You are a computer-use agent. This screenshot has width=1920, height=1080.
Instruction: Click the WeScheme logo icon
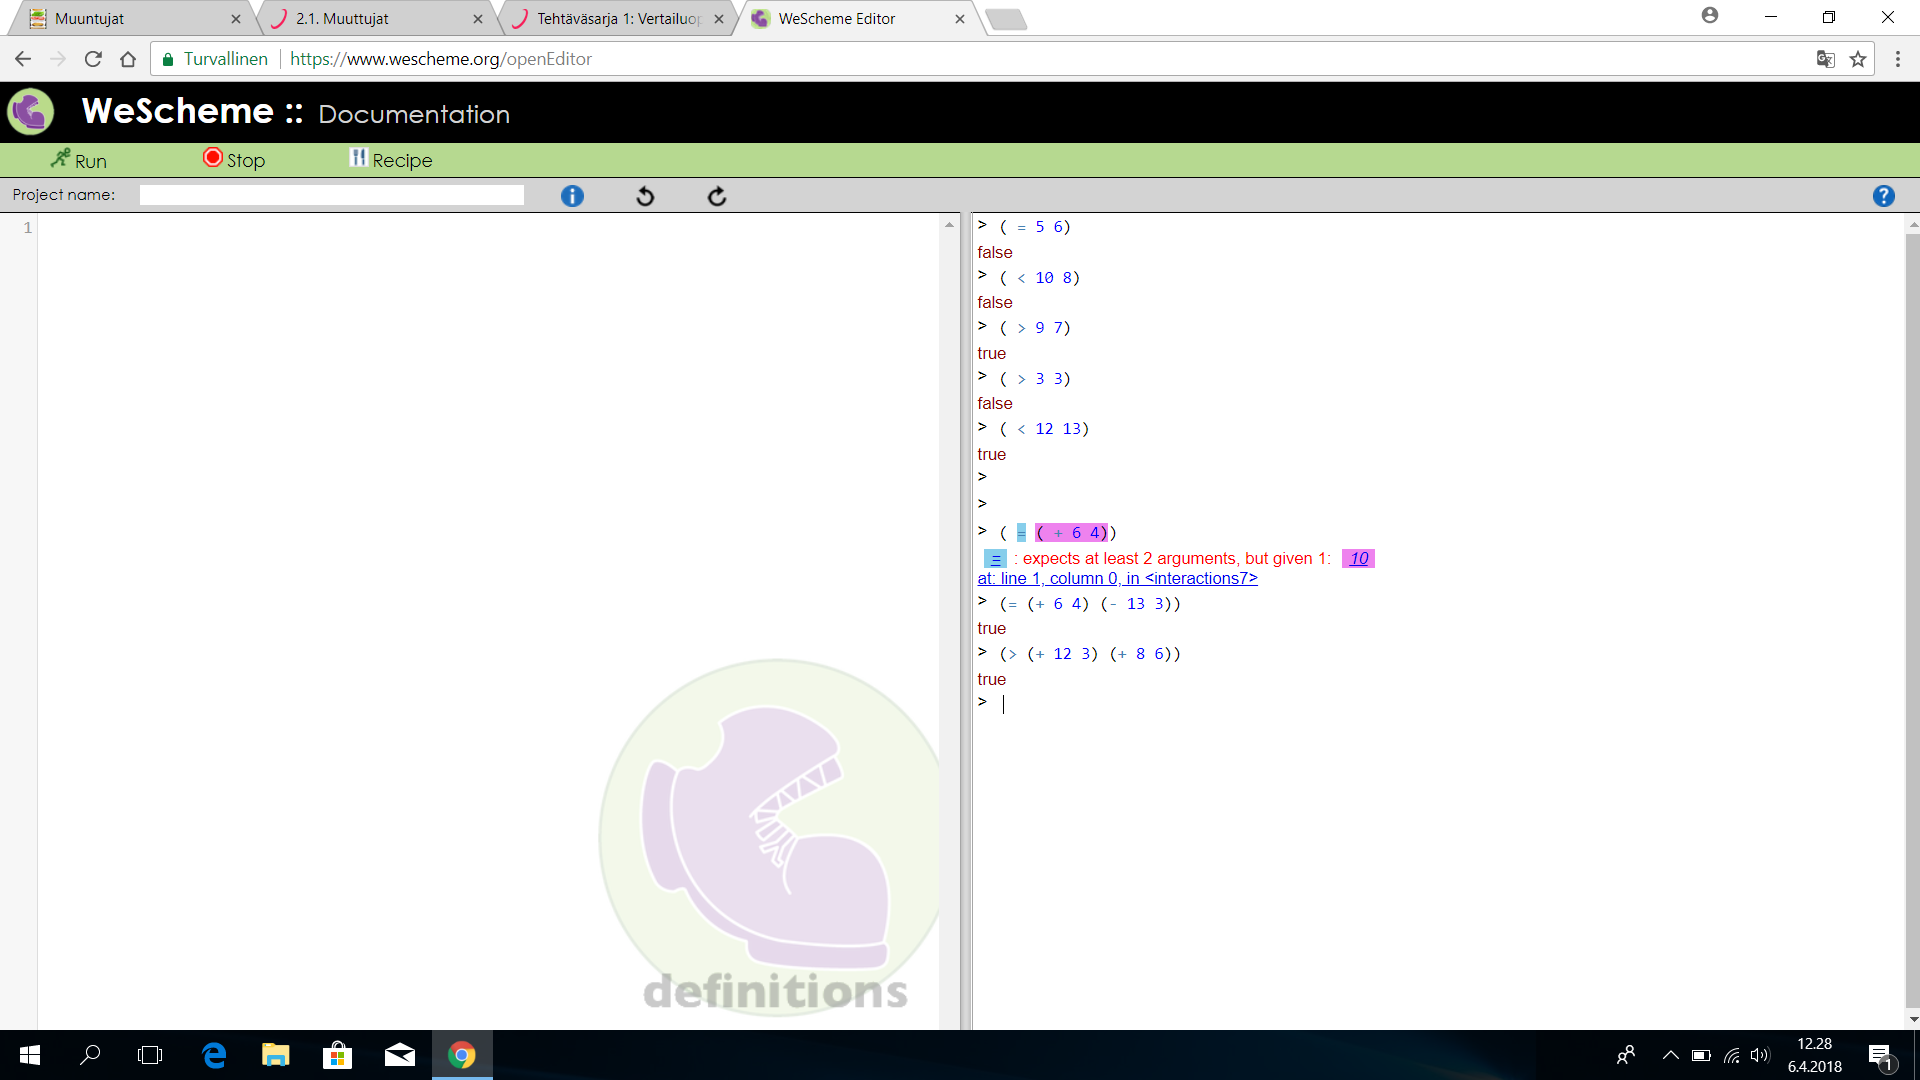point(31,111)
